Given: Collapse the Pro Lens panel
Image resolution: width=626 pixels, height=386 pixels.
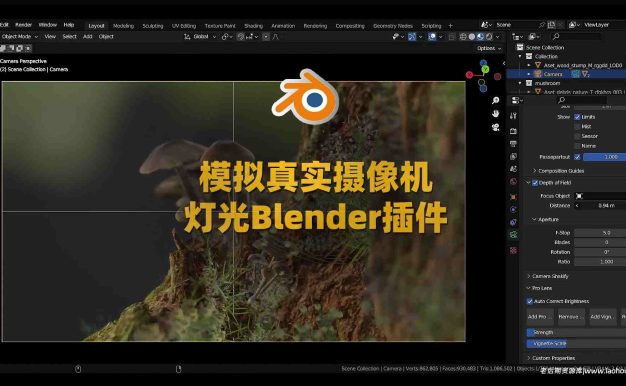Looking at the screenshot, I should 539,288.
